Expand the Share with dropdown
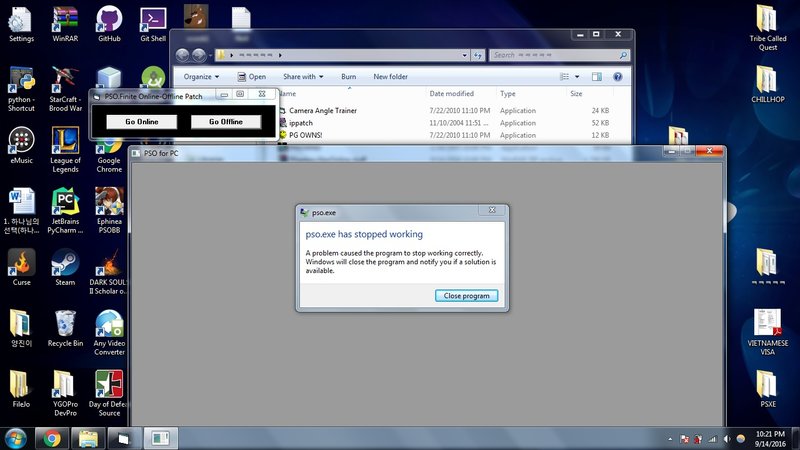 [x=303, y=77]
